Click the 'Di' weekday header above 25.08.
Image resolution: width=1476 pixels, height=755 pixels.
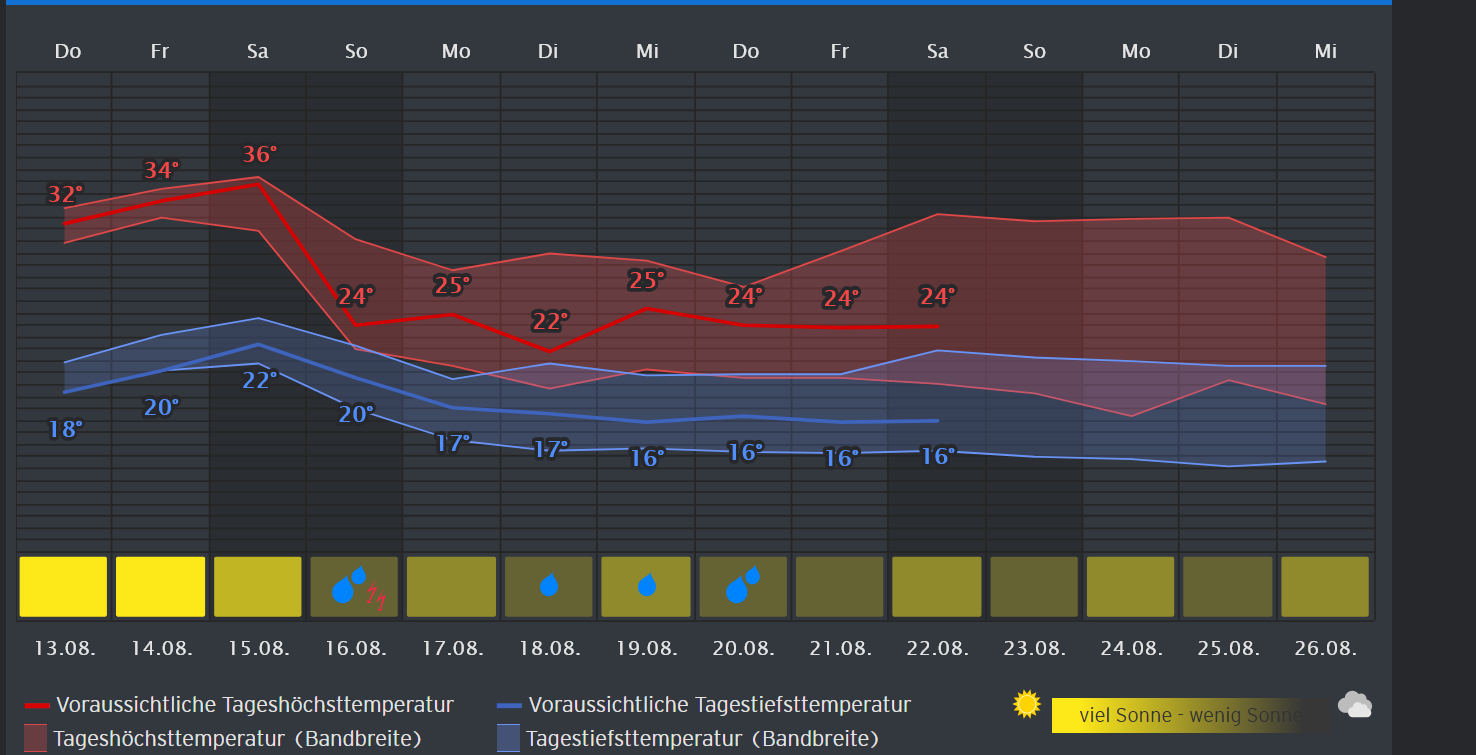(1227, 51)
